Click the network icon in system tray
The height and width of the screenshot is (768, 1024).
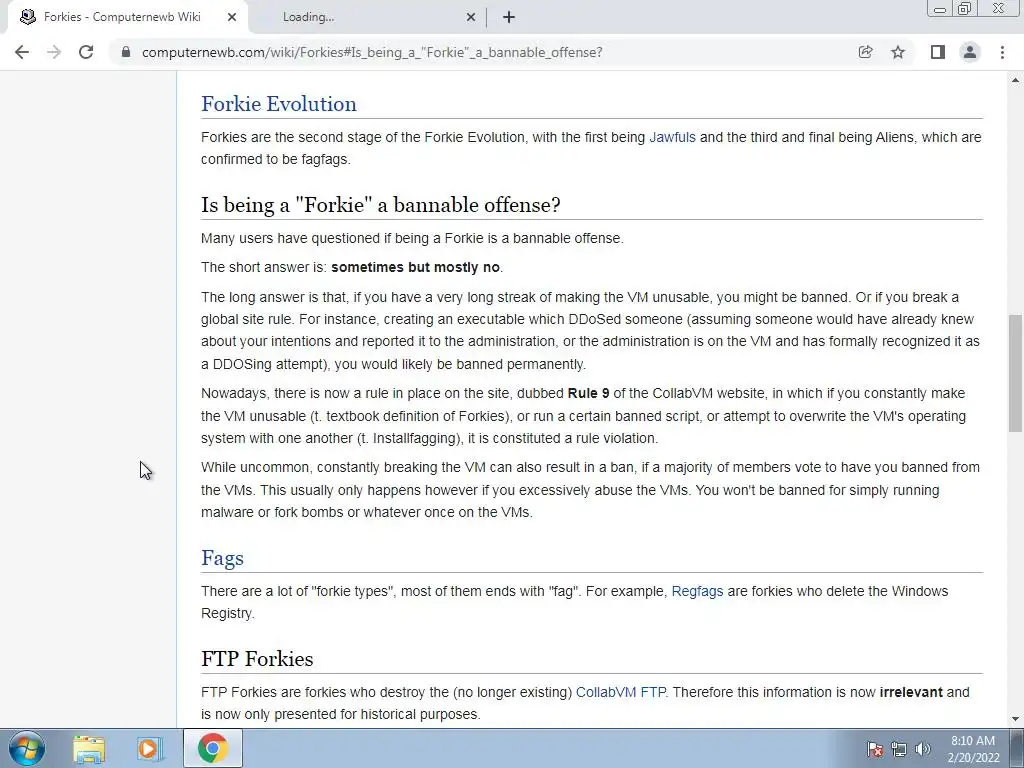click(x=899, y=749)
